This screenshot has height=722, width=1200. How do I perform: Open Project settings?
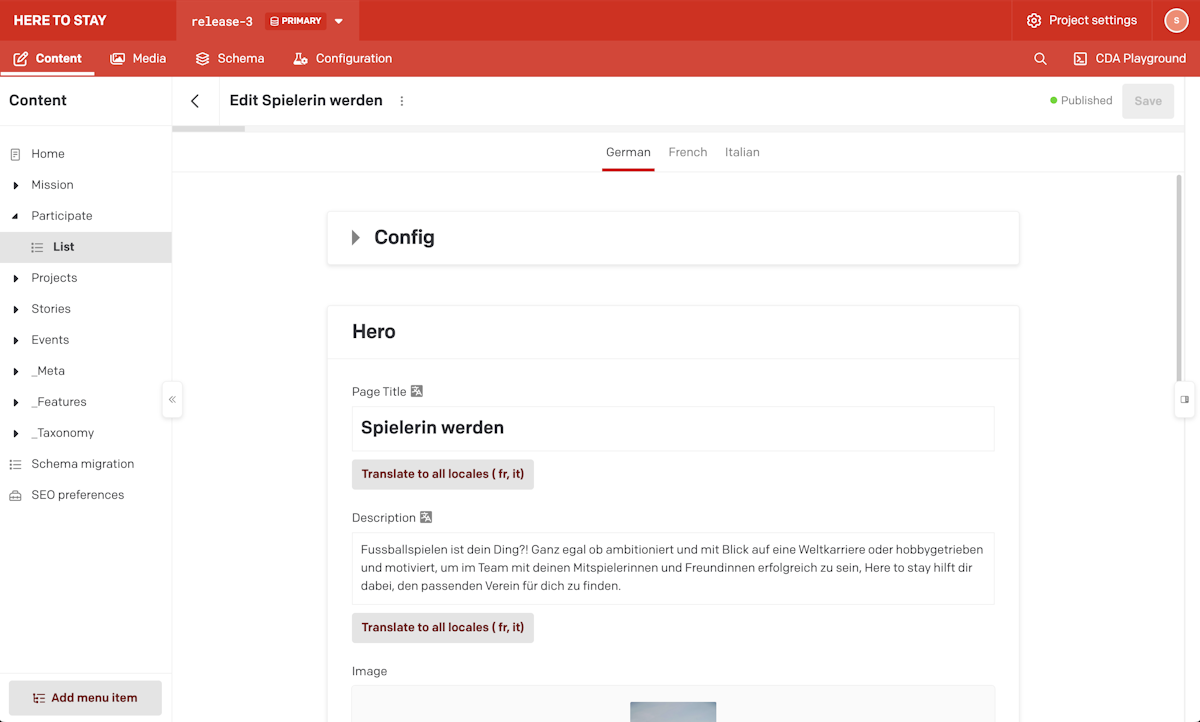pos(1081,20)
